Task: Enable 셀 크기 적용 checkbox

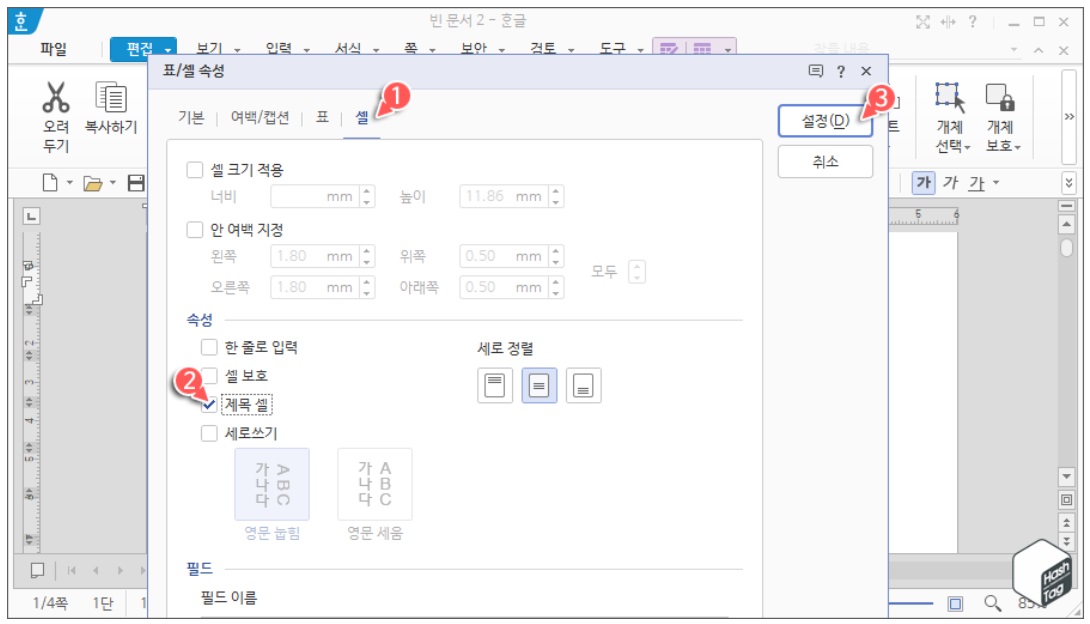Action: pos(195,170)
